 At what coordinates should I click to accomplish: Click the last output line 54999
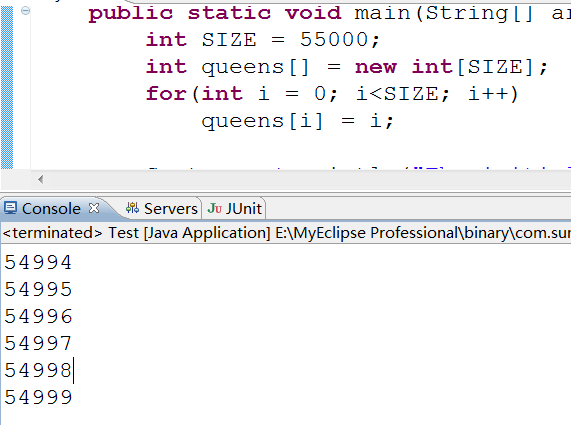click(x=38, y=397)
